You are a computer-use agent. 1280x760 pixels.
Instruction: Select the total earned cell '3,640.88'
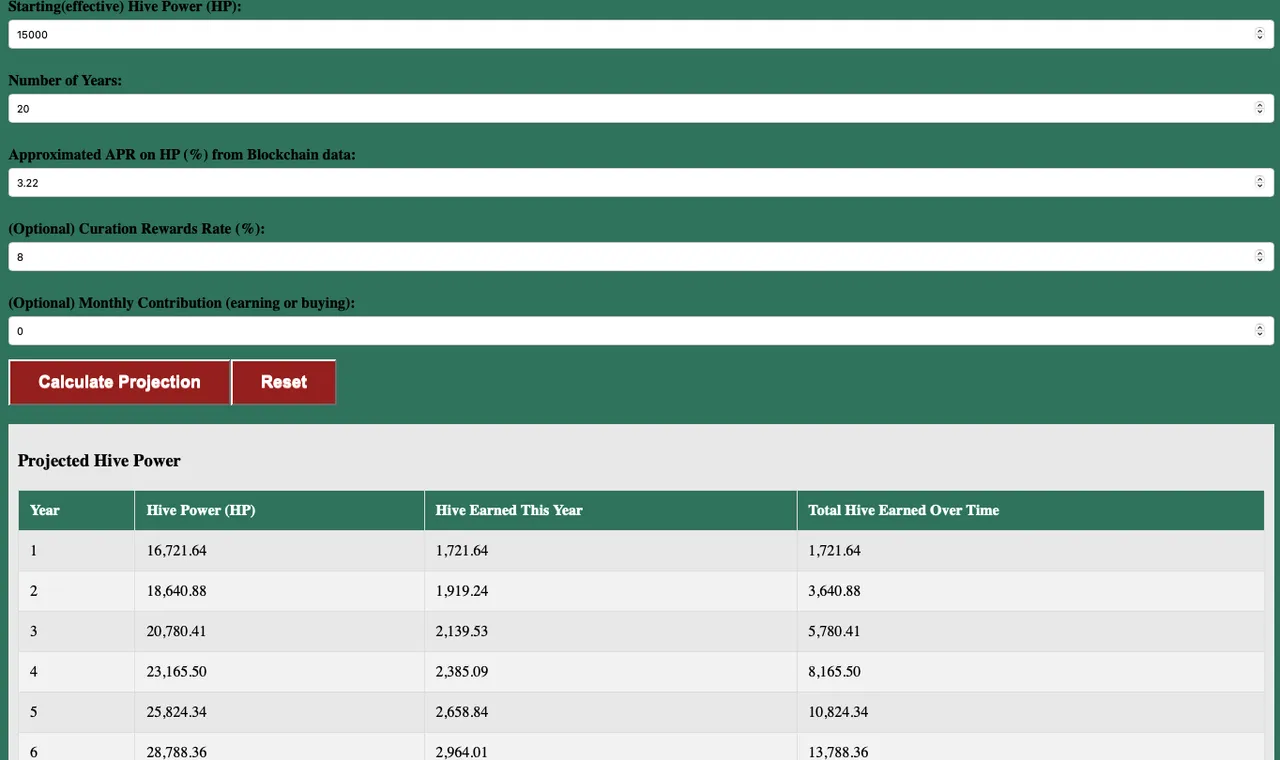point(1031,591)
